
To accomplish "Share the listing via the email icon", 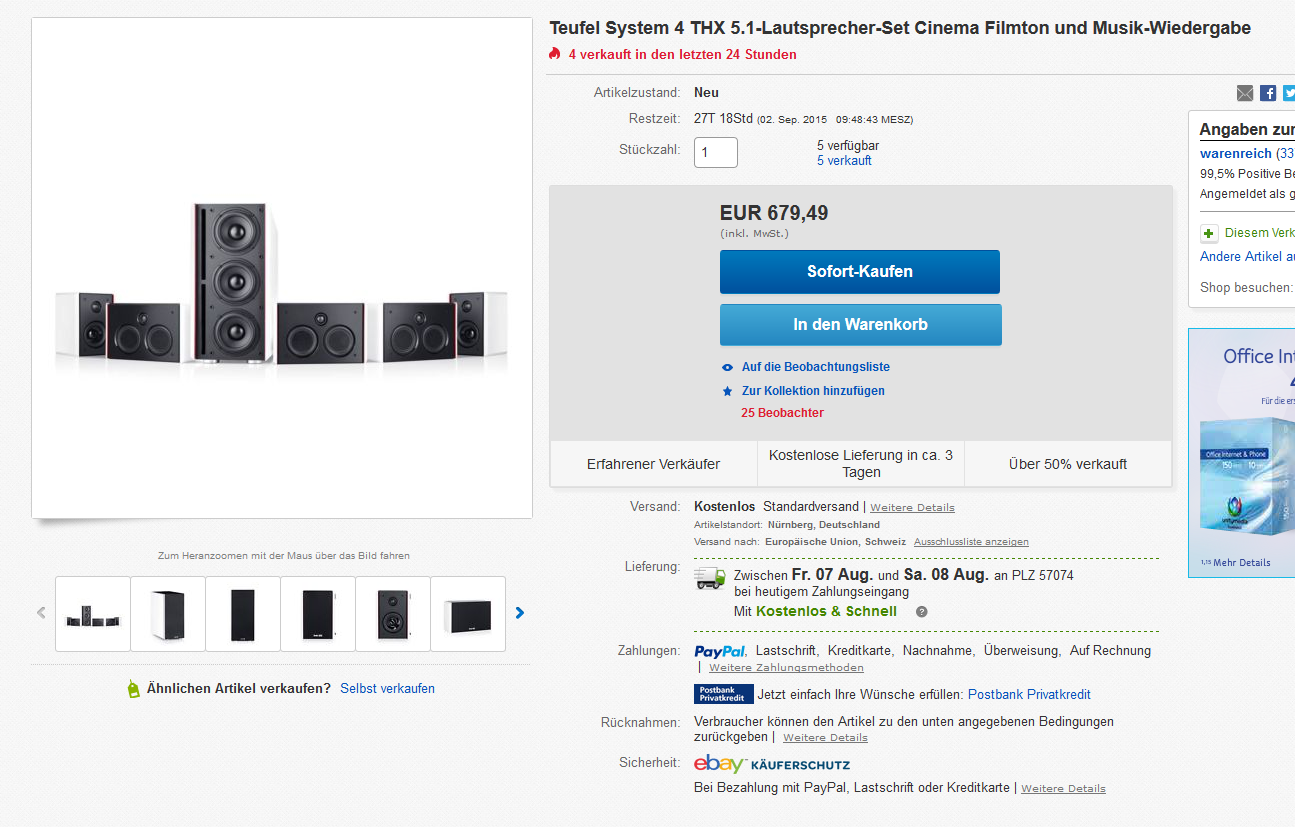I will pyautogui.click(x=1244, y=93).
